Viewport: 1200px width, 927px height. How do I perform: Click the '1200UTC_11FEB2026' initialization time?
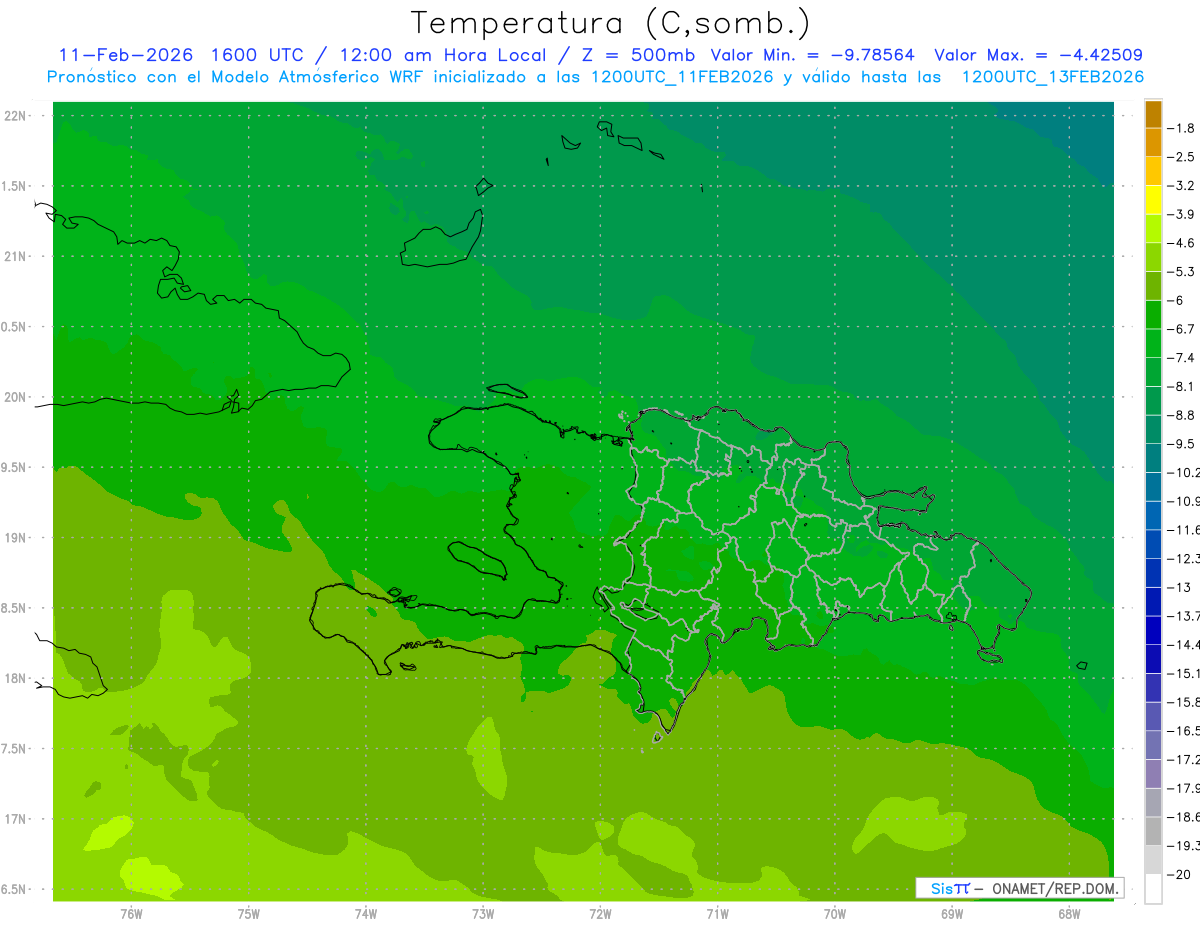[x=682, y=77]
